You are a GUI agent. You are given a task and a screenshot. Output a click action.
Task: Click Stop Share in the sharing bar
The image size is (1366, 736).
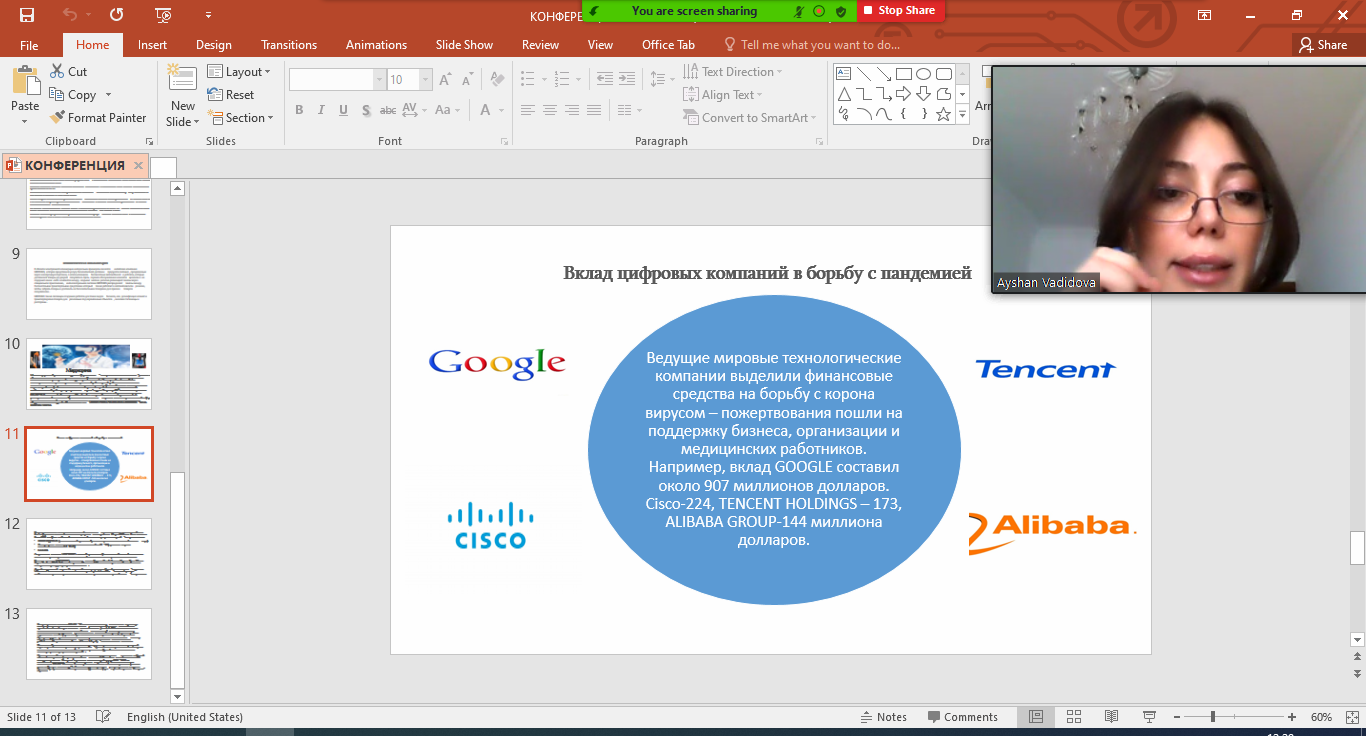[x=900, y=11]
